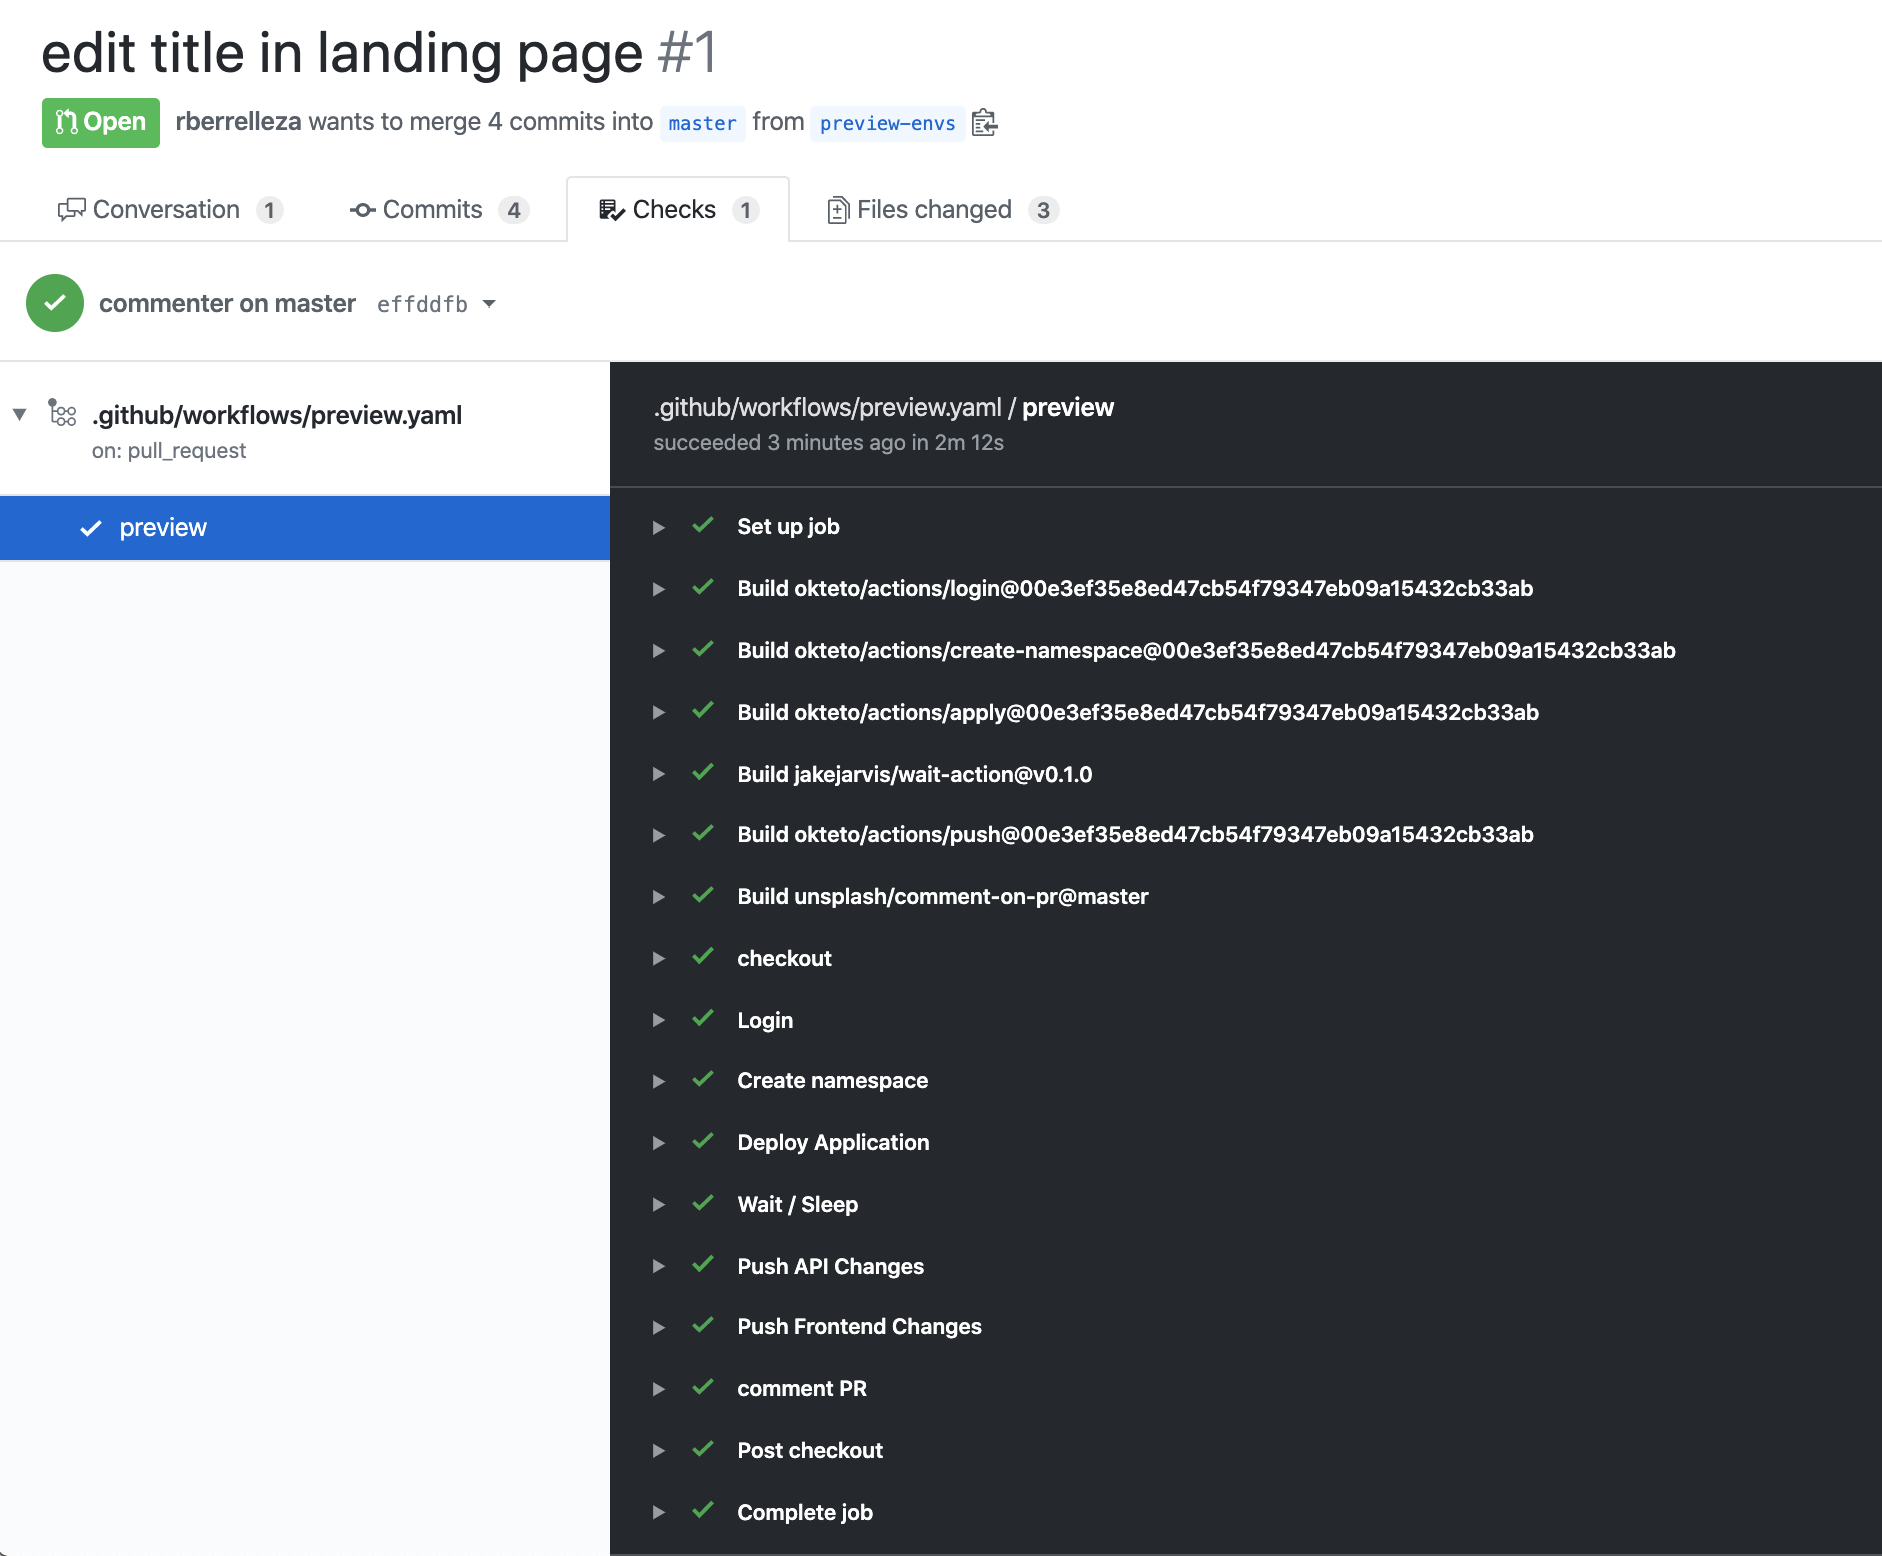Click the preview-envs branch label
Viewport: 1882px width, 1556px height.
click(x=888, y=123)
